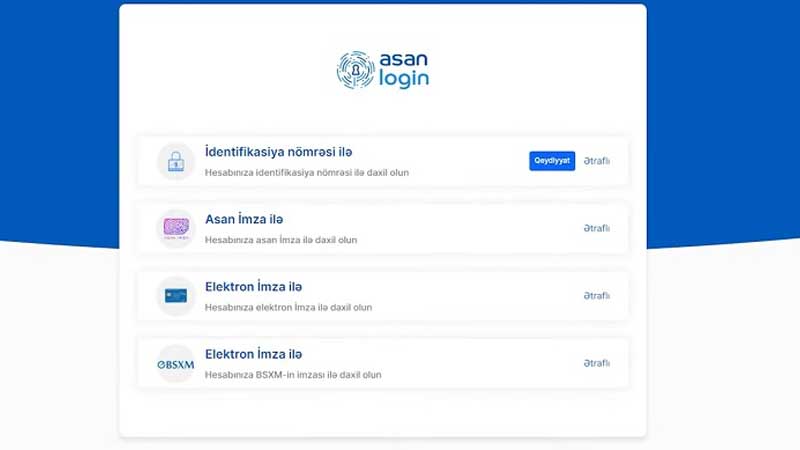Click the asan login fingerprint logo
The width and height of the screenshot is (800, 450).
[x=356, y=70]
